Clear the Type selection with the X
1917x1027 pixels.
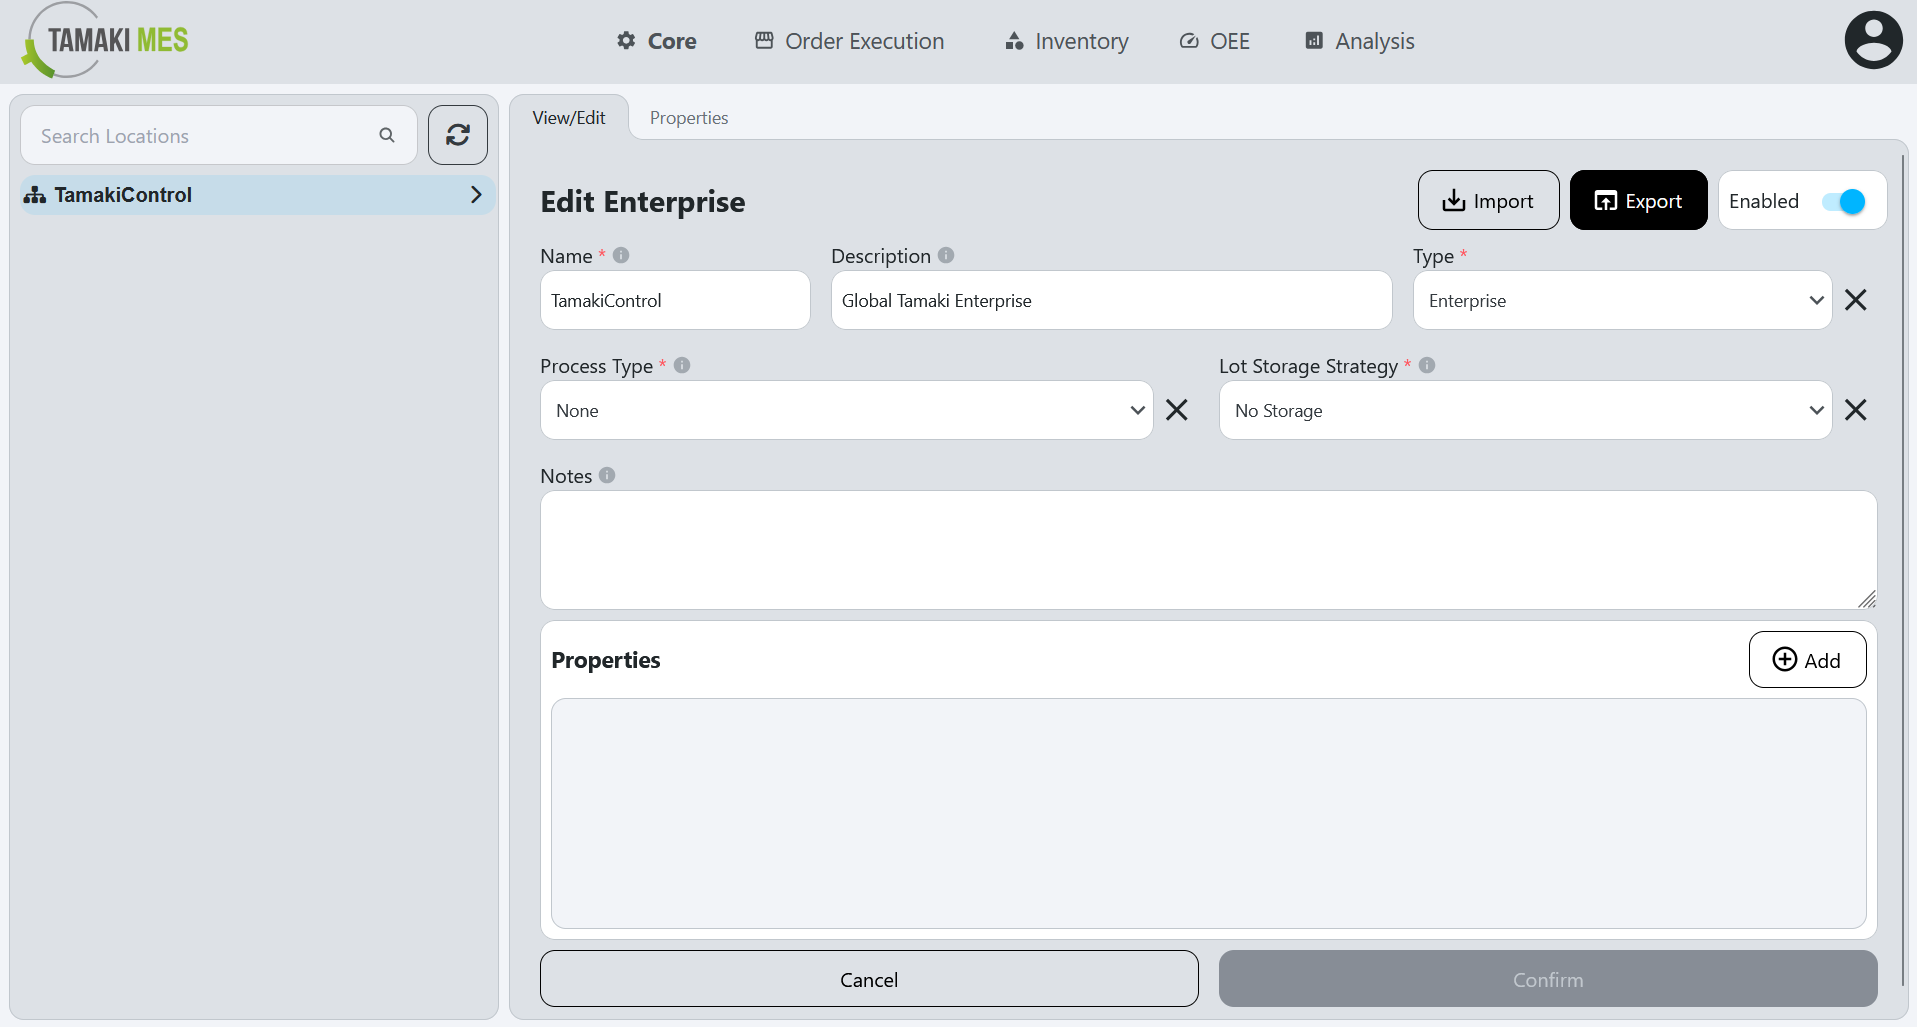[1855, 300]
